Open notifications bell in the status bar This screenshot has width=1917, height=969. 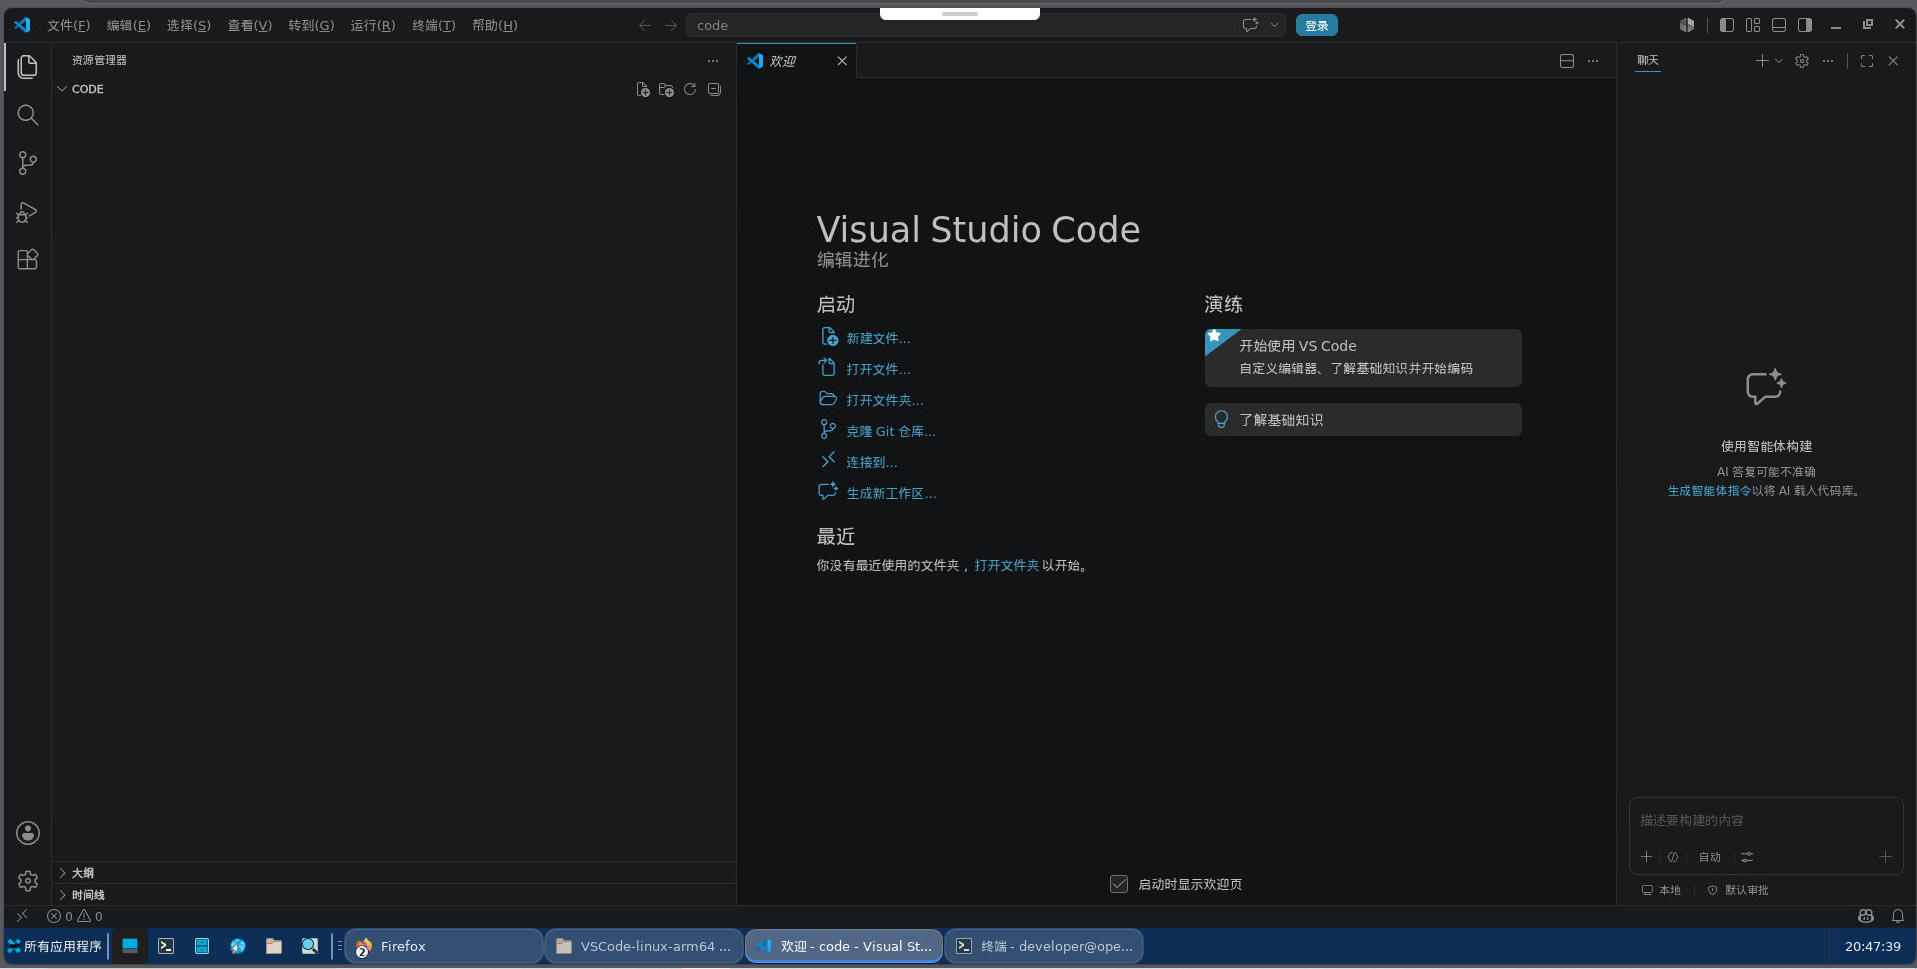[1898, 916]
